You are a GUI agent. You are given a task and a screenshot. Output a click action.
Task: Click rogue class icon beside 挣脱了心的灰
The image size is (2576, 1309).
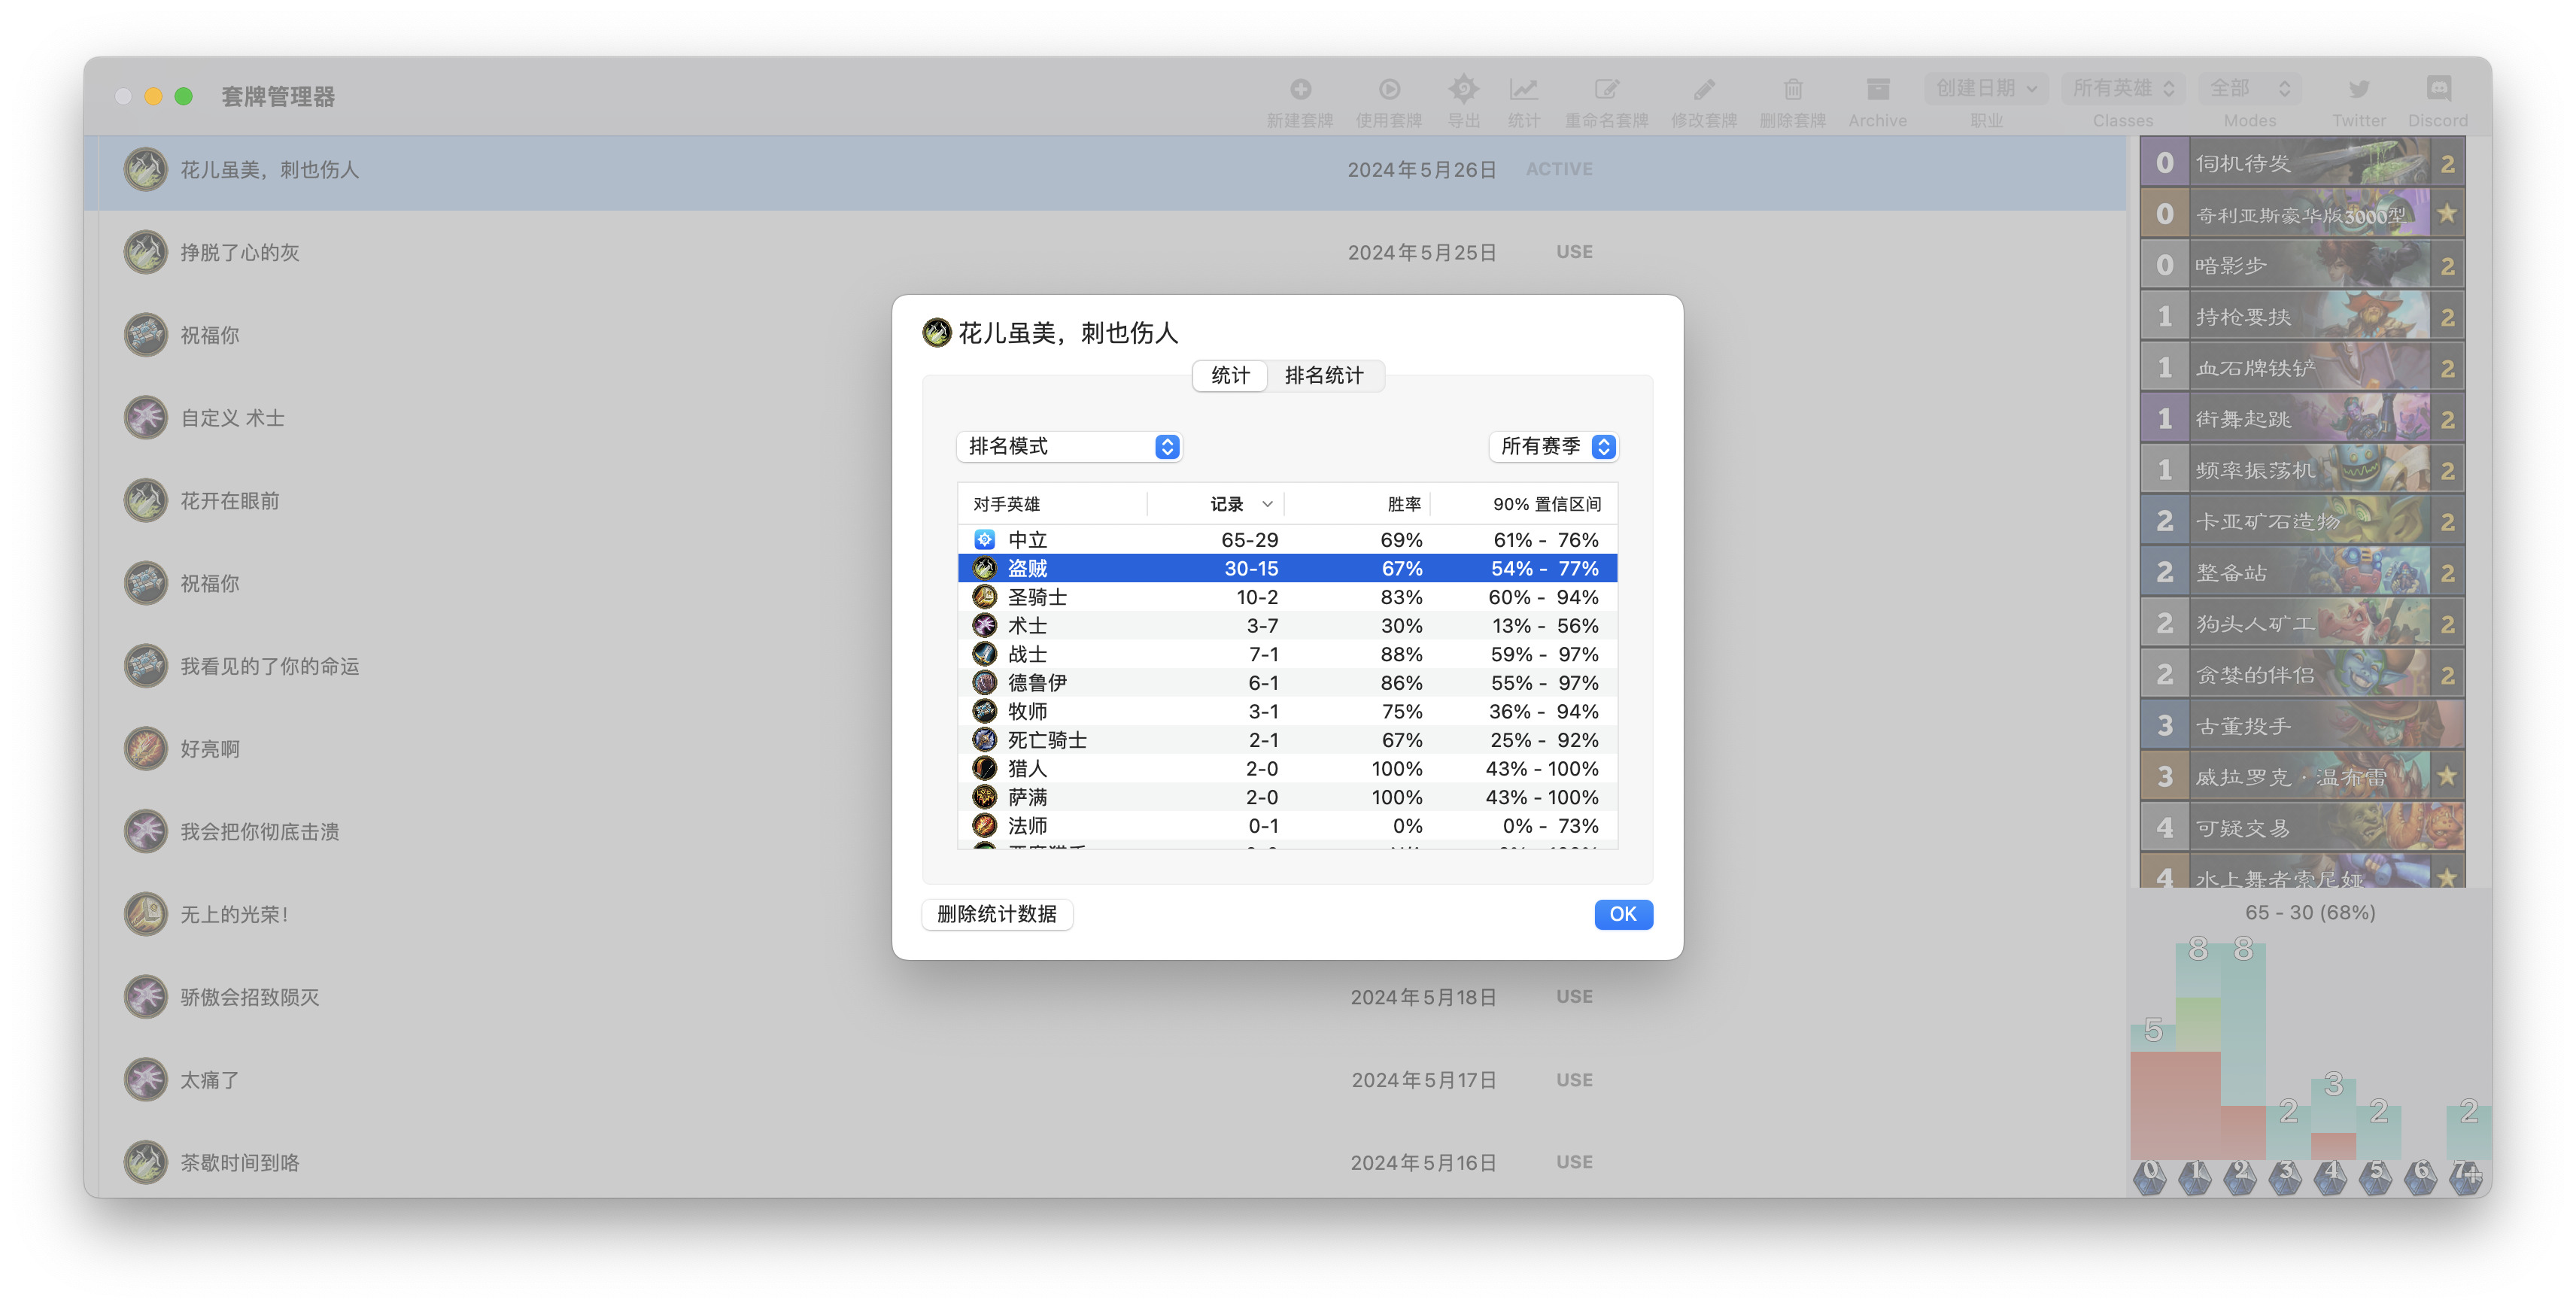coord(146,252)
